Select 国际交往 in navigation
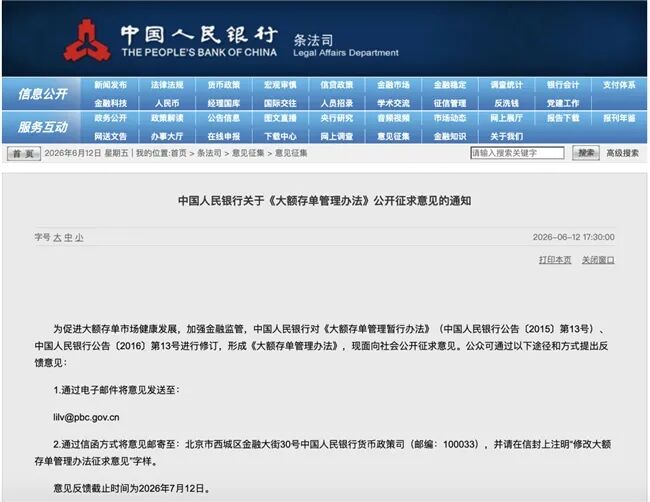This screenshot has height=502, width=650. pyautogui.click(x=280, y=103)
